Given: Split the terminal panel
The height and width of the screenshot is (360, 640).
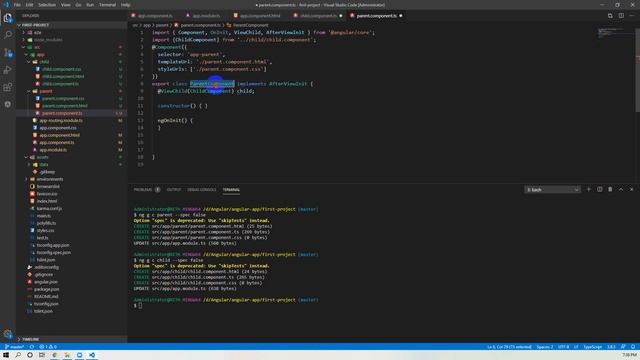Looking at the screenshot, I should [x=600, y=189].
